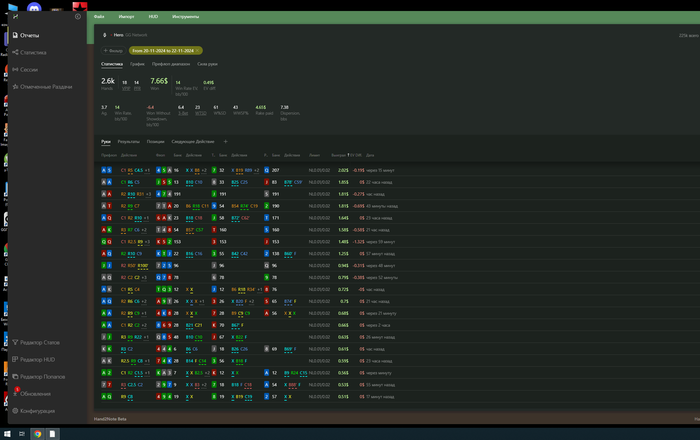The image size is (700, 440).
Task: Open Конфигурация settings
Action: pos(36,410)
